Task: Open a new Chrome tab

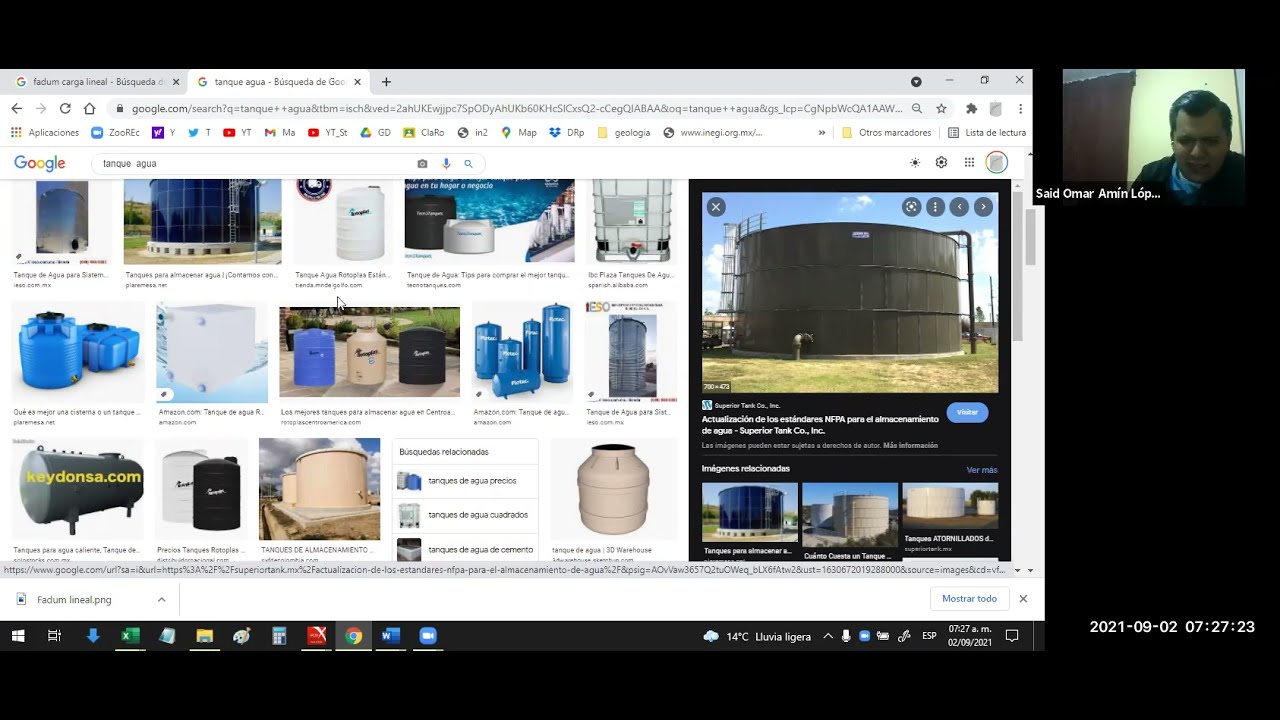Action: click(x=386, y=82)
